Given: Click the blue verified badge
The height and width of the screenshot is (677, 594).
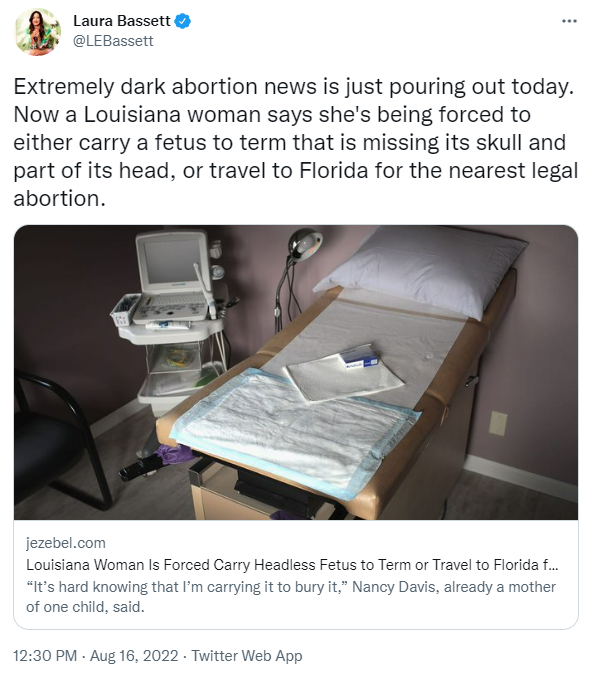Looking at the screenshot, I should point(183,21).
